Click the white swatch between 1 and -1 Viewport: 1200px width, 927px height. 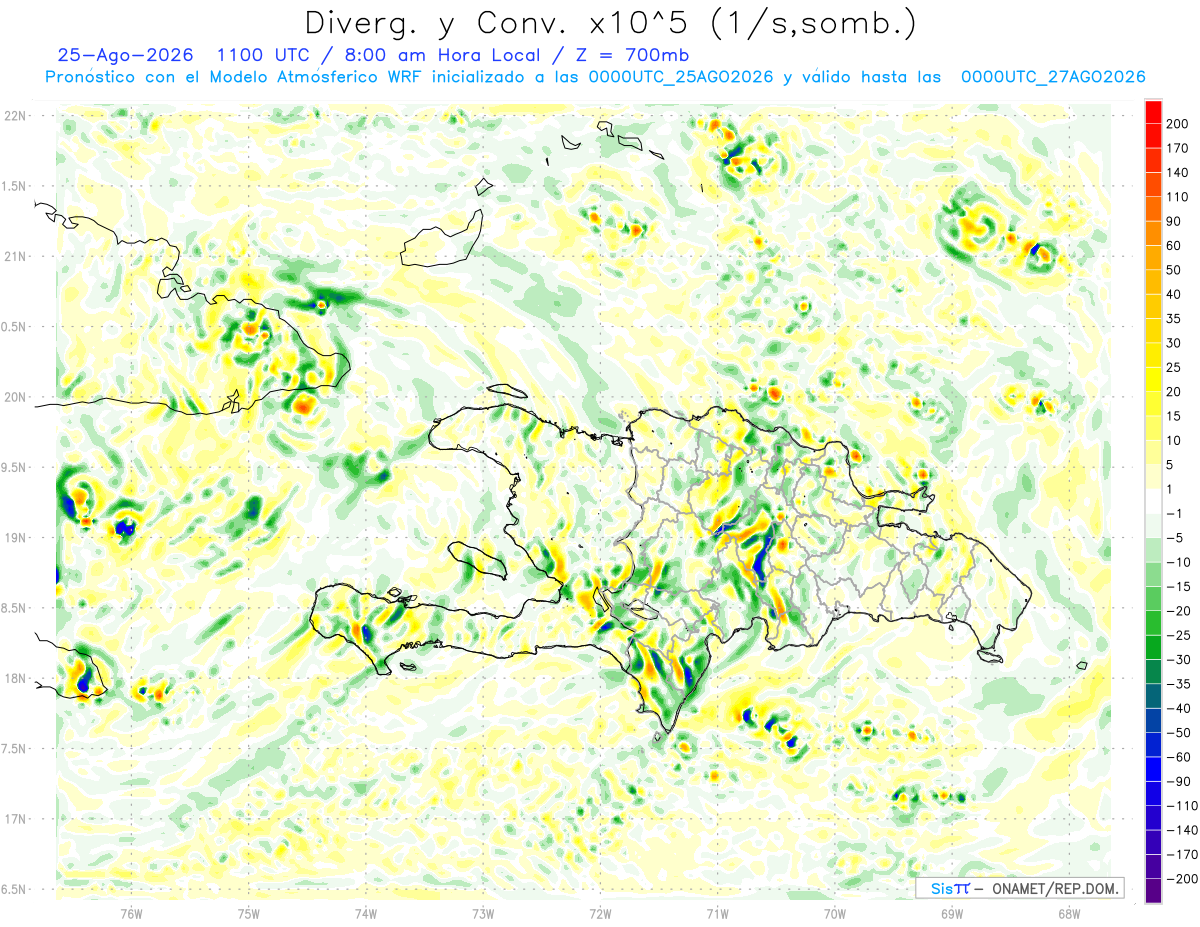point(1153,501)
